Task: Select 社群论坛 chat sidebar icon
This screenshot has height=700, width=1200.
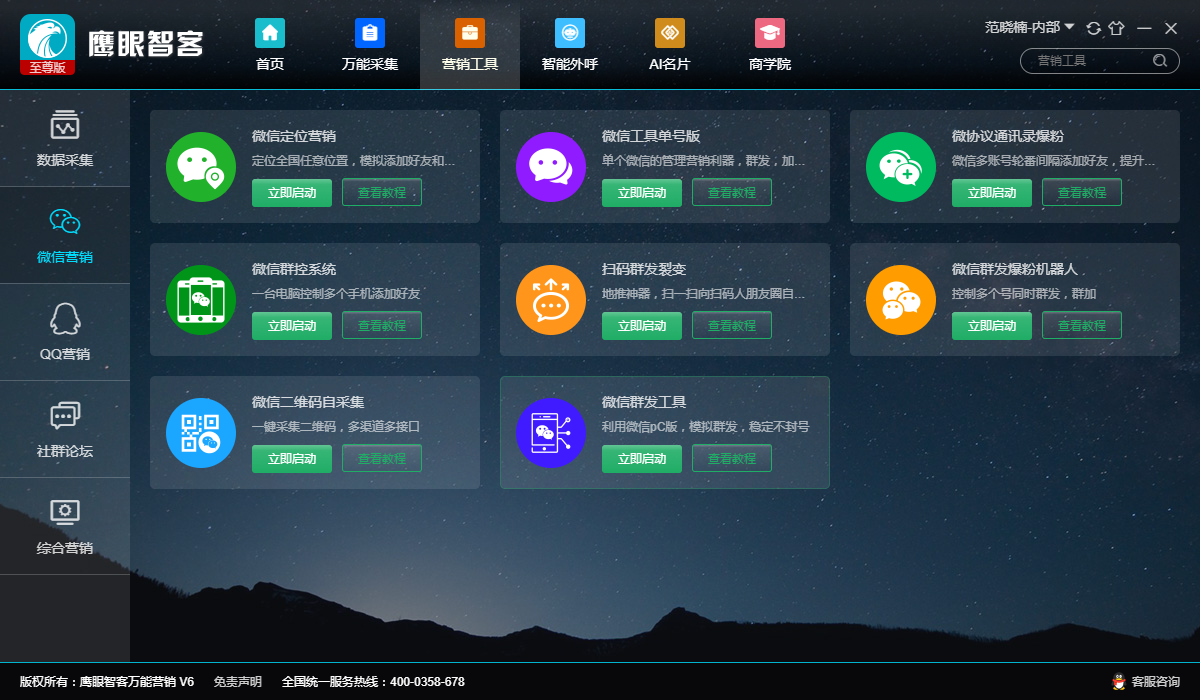Action: click(65, 416)
